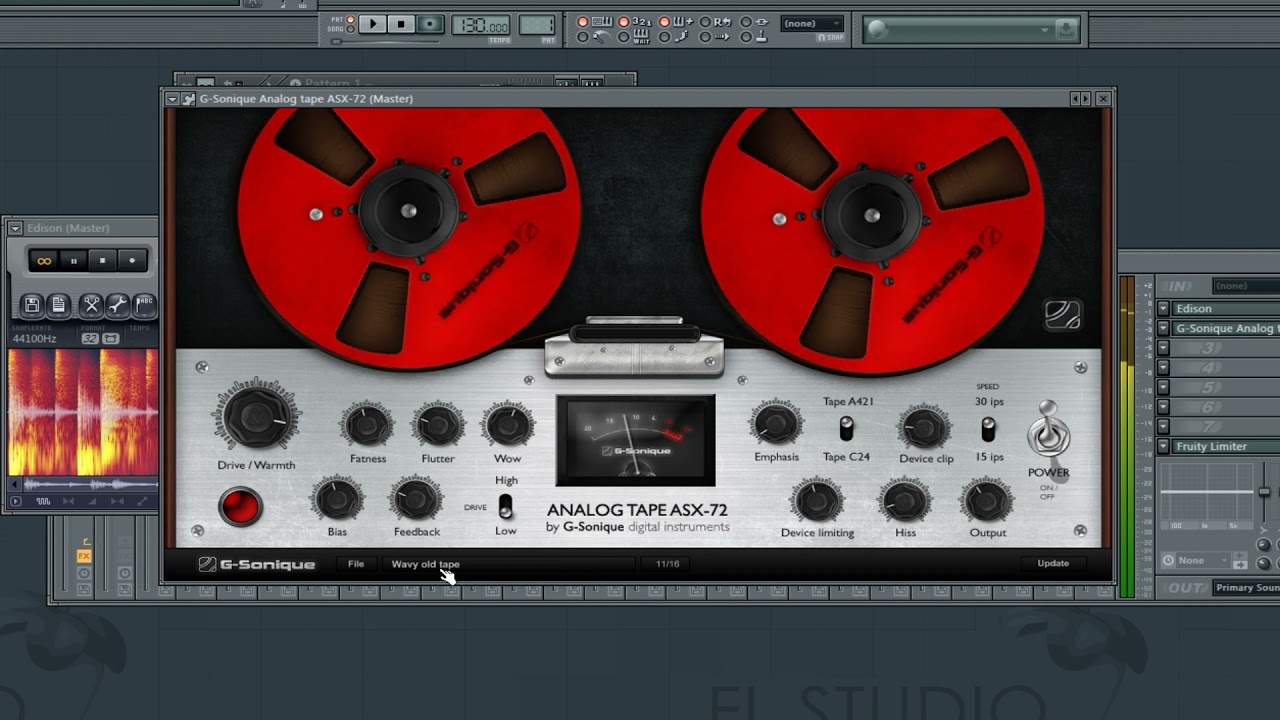Viewport: 1280px width, 720px height.
Task: Click the Emphasis knob
Action: pos(776,425)
